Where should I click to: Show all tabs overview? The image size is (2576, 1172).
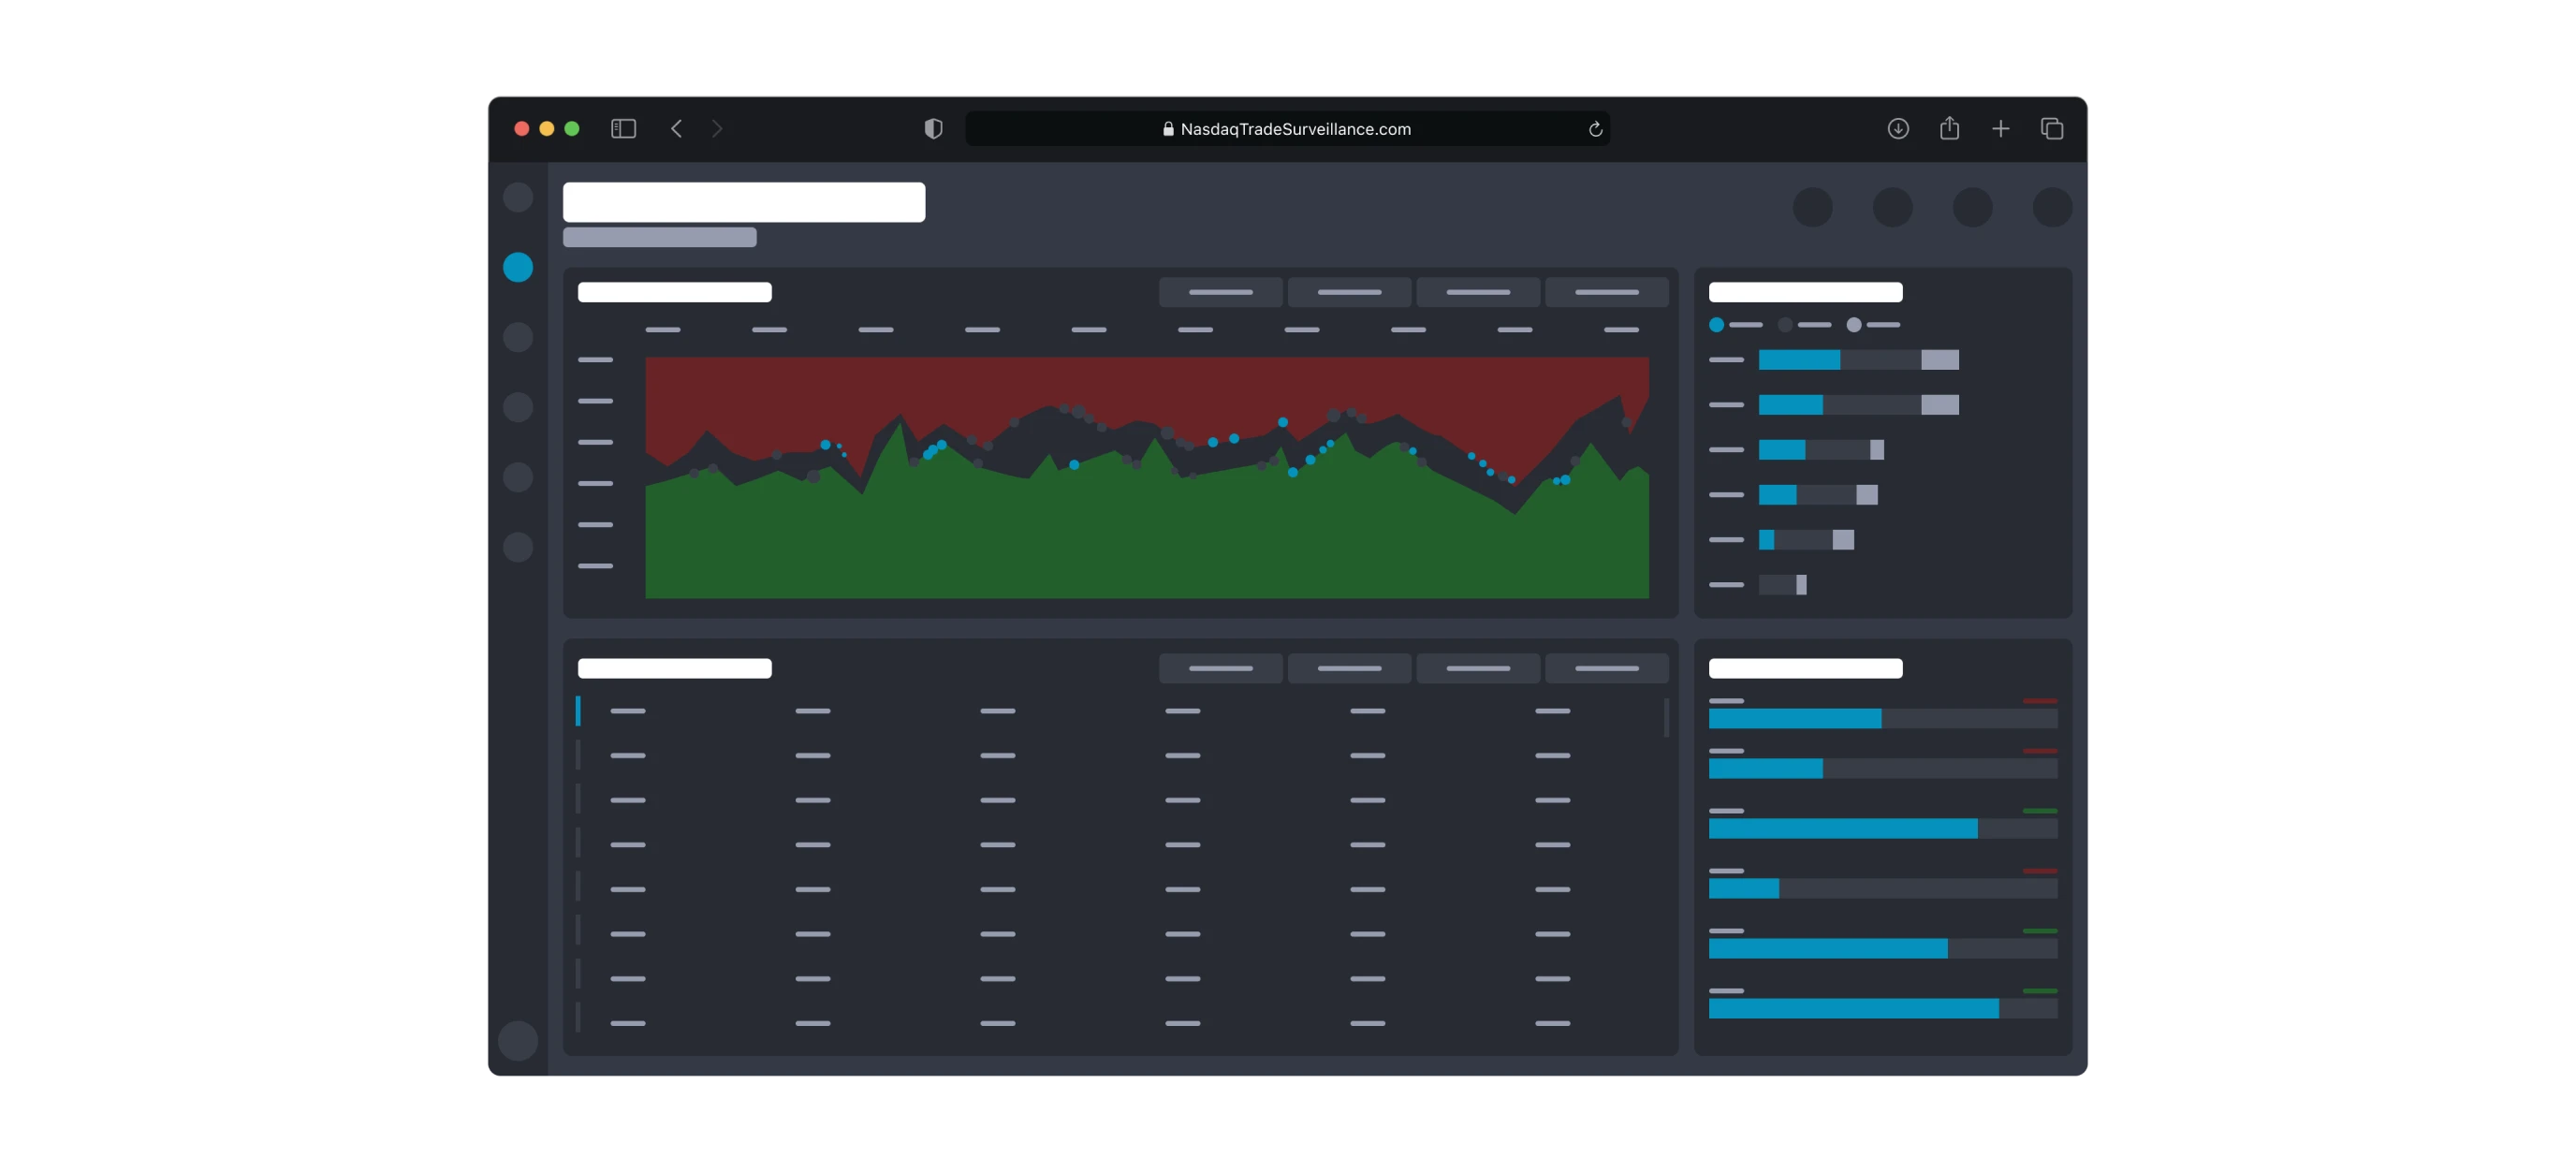coord(2052,128)
